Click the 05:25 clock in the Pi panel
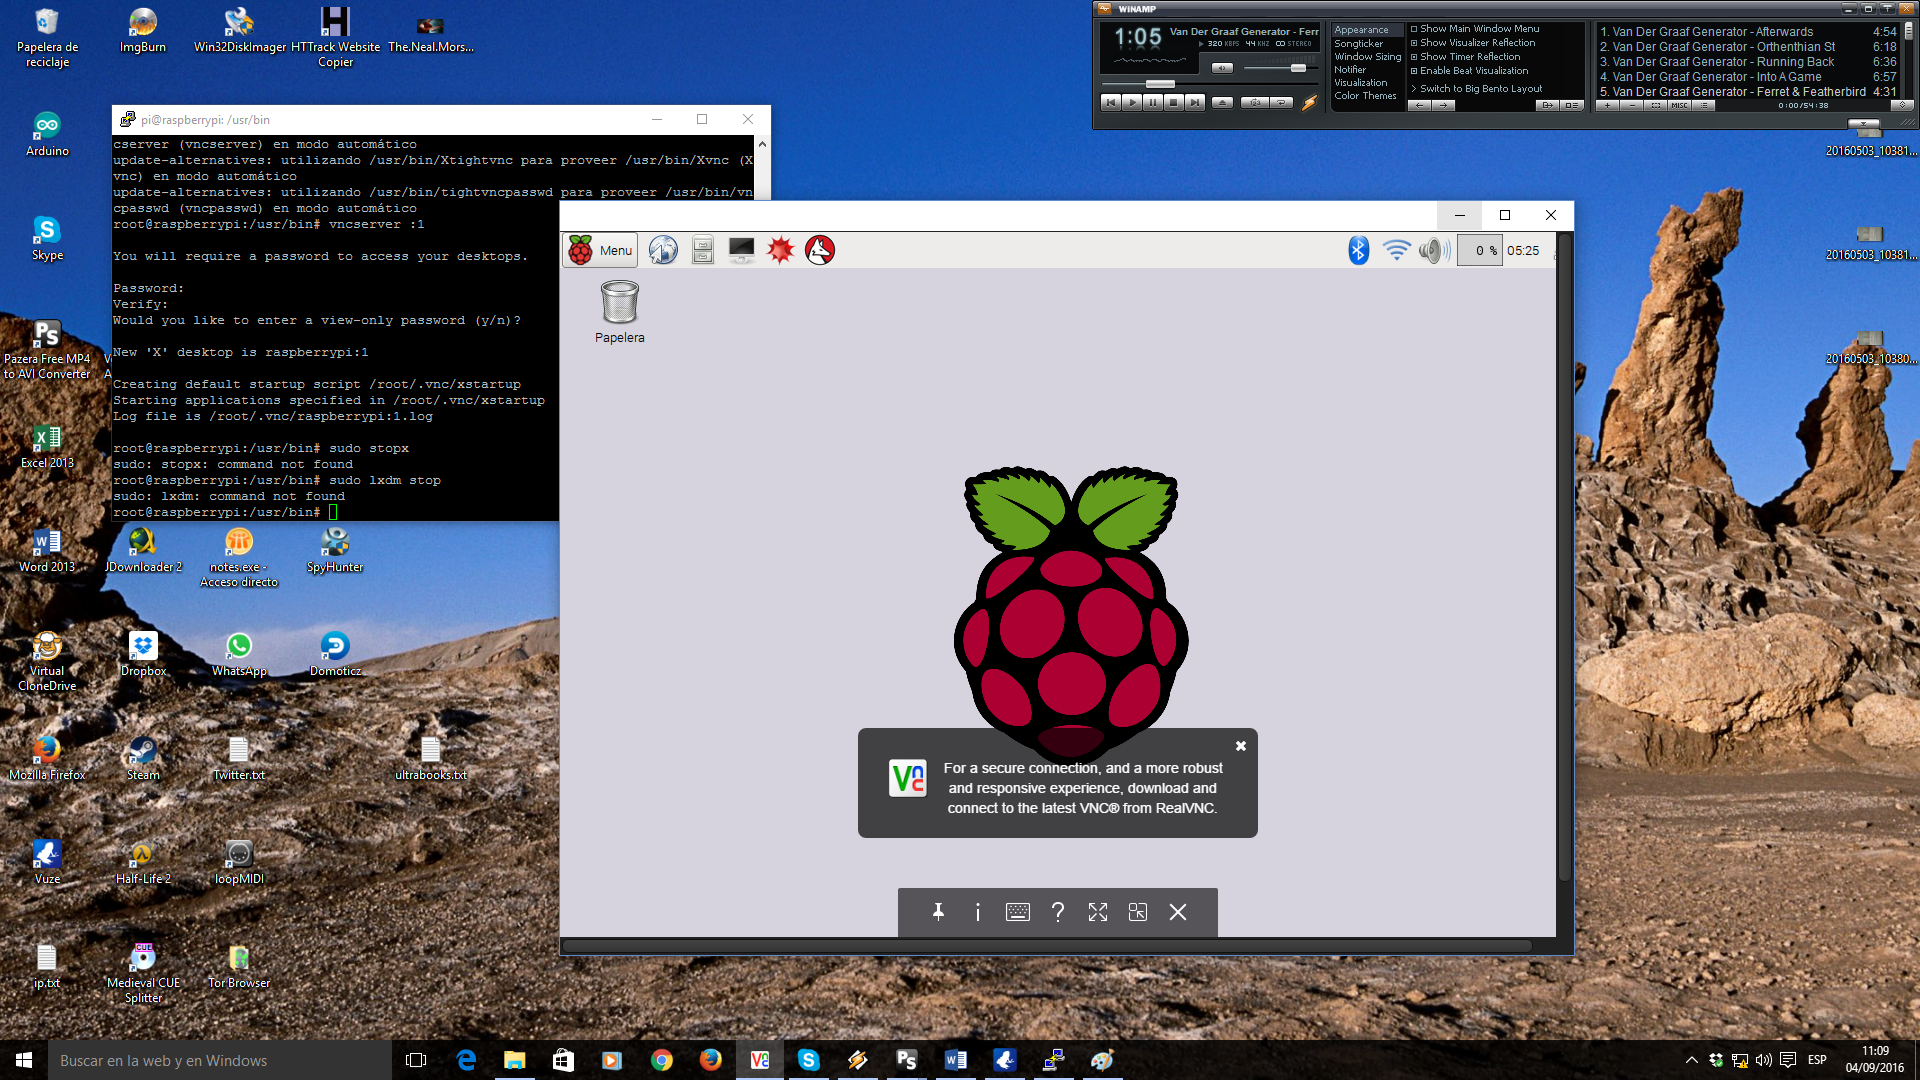Image resolution: width=1920 pixels, height=1080 pixels. pyautogui.click(x=1523, y=251)
